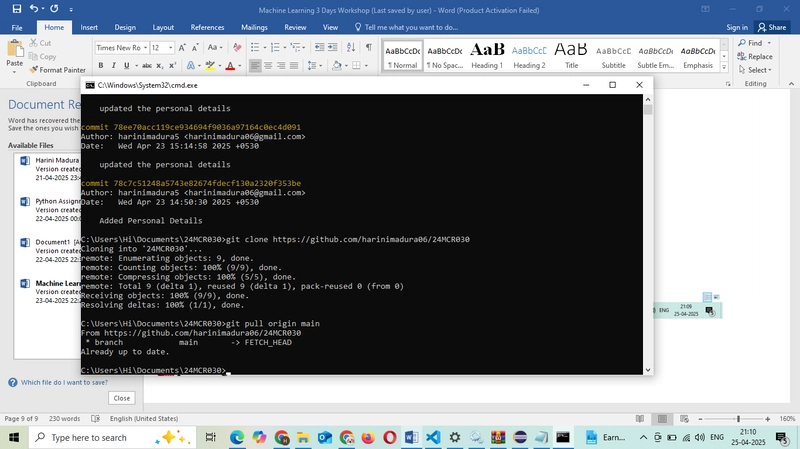
Task: Expand the Styles gallery More arrow
Action: pos(724,67)
